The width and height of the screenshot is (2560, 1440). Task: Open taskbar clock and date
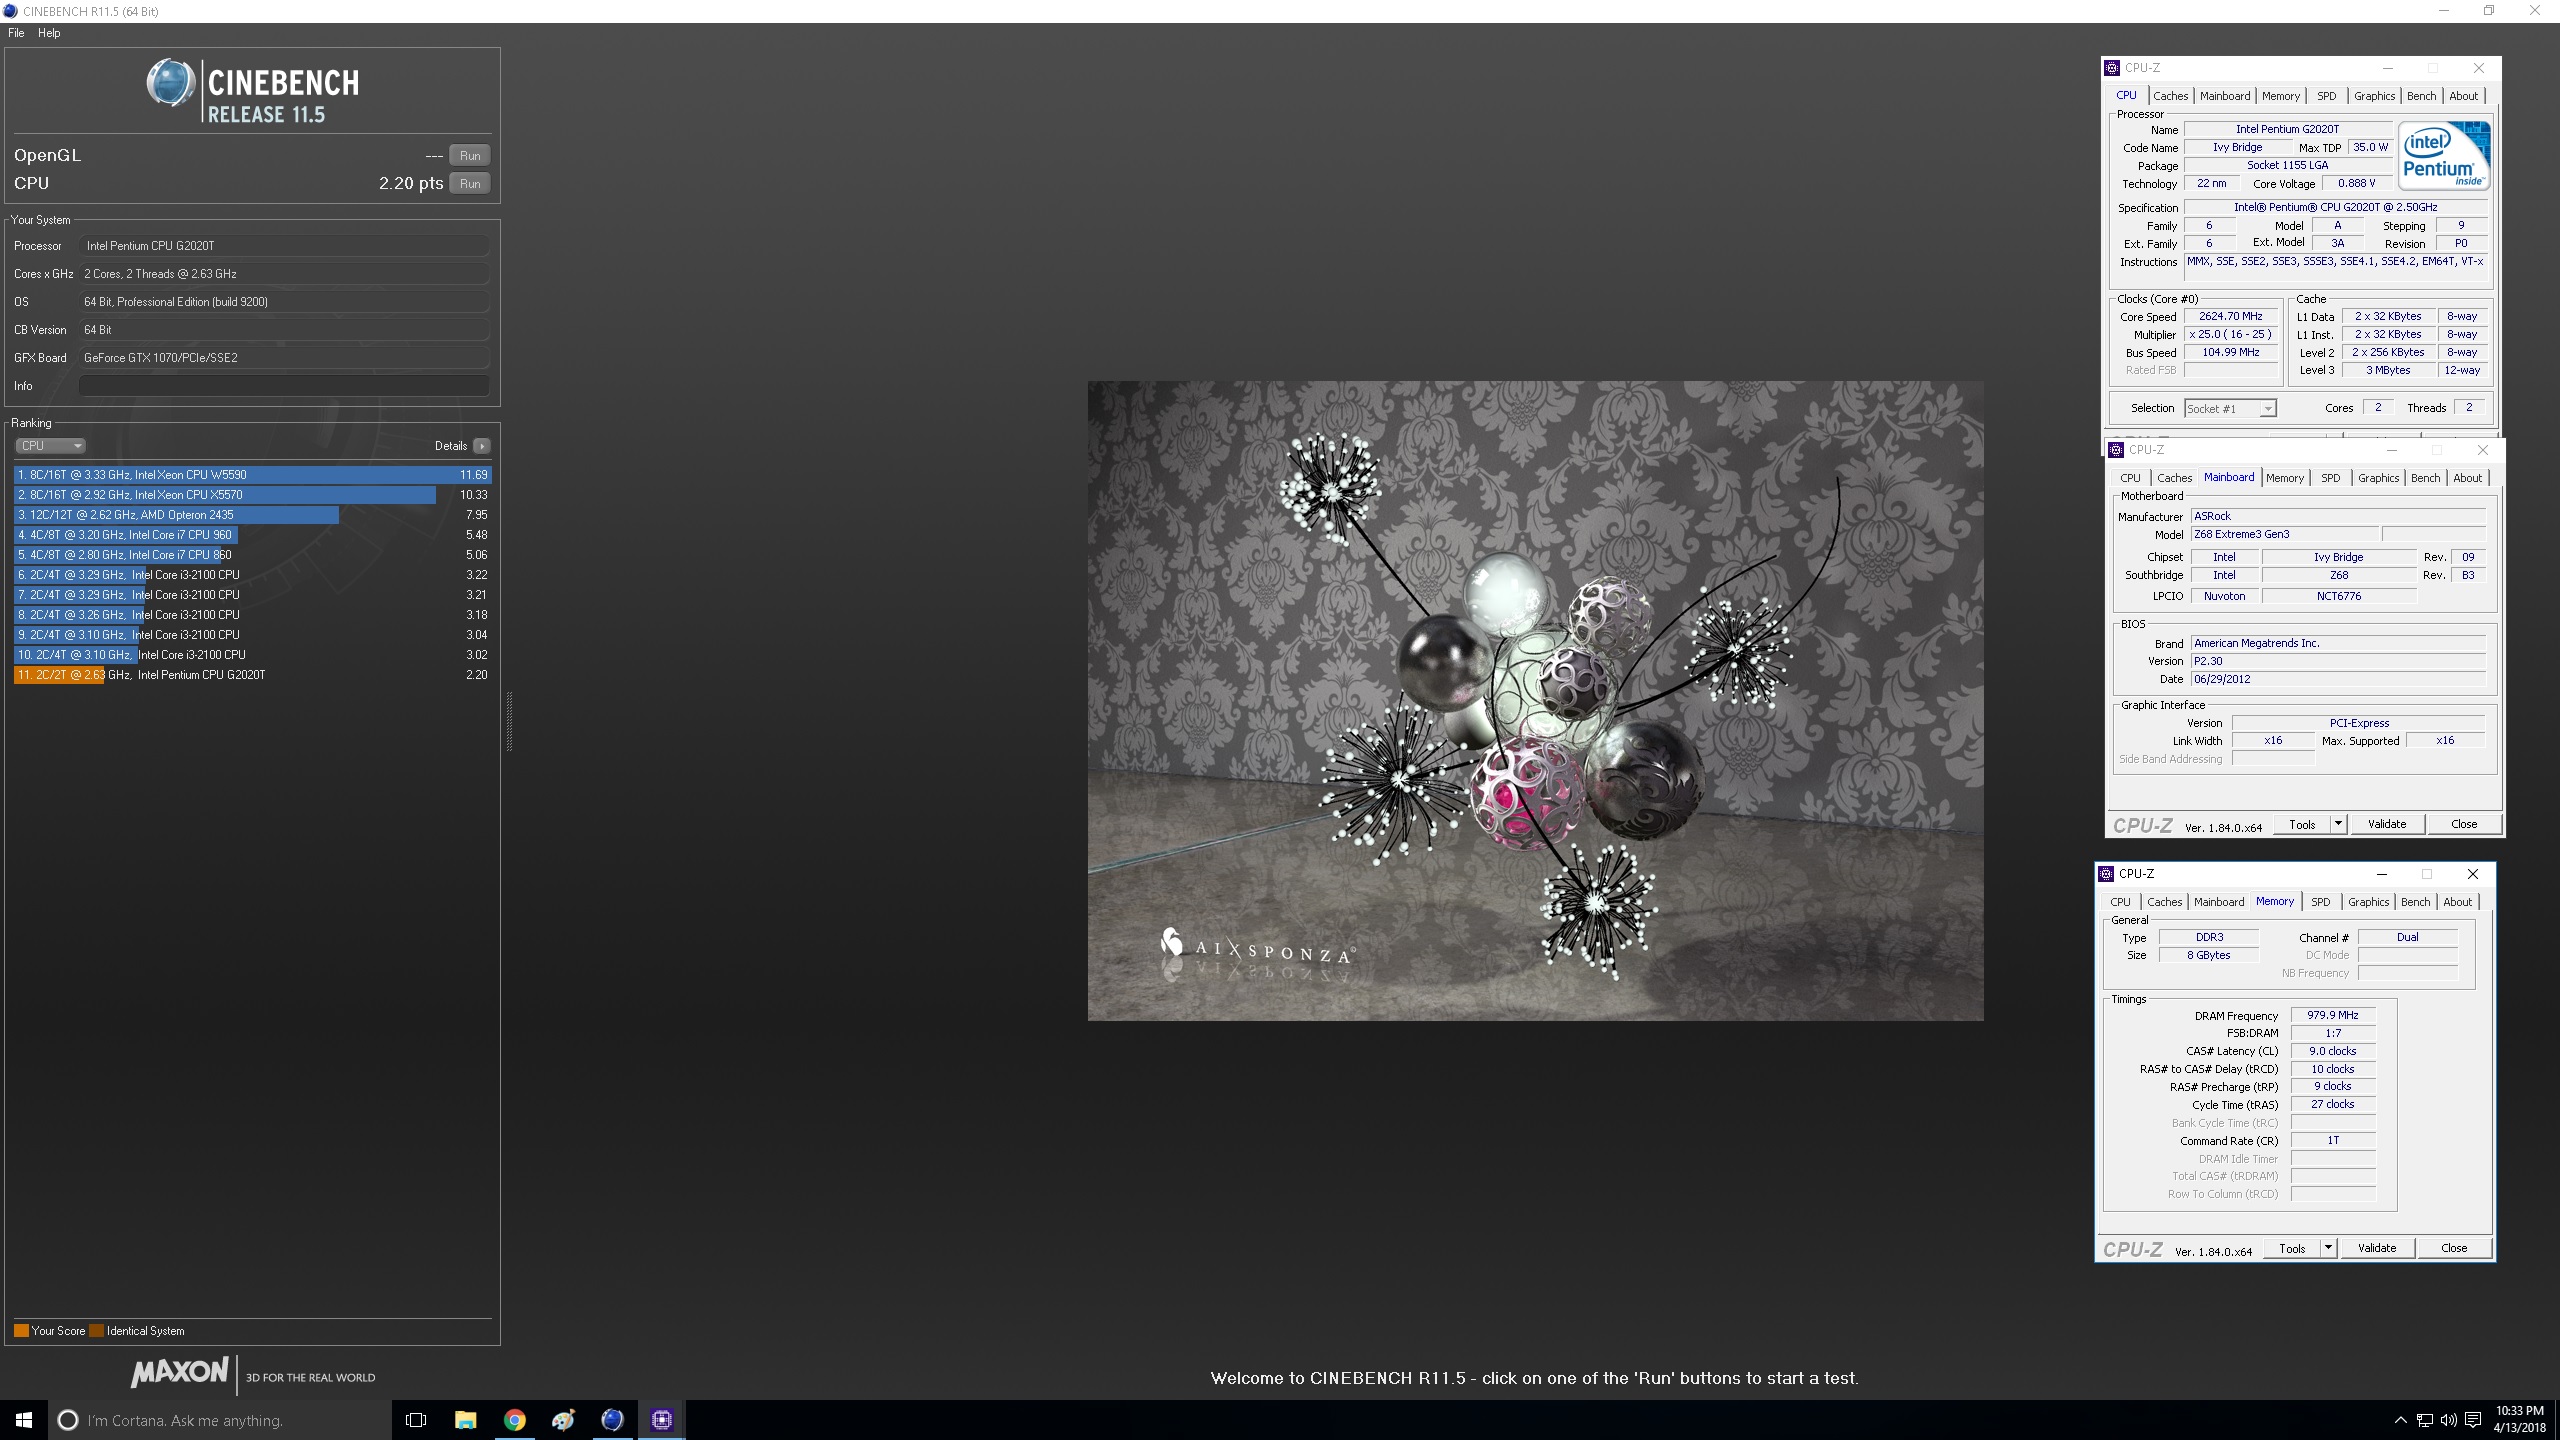(2518, 1420)
